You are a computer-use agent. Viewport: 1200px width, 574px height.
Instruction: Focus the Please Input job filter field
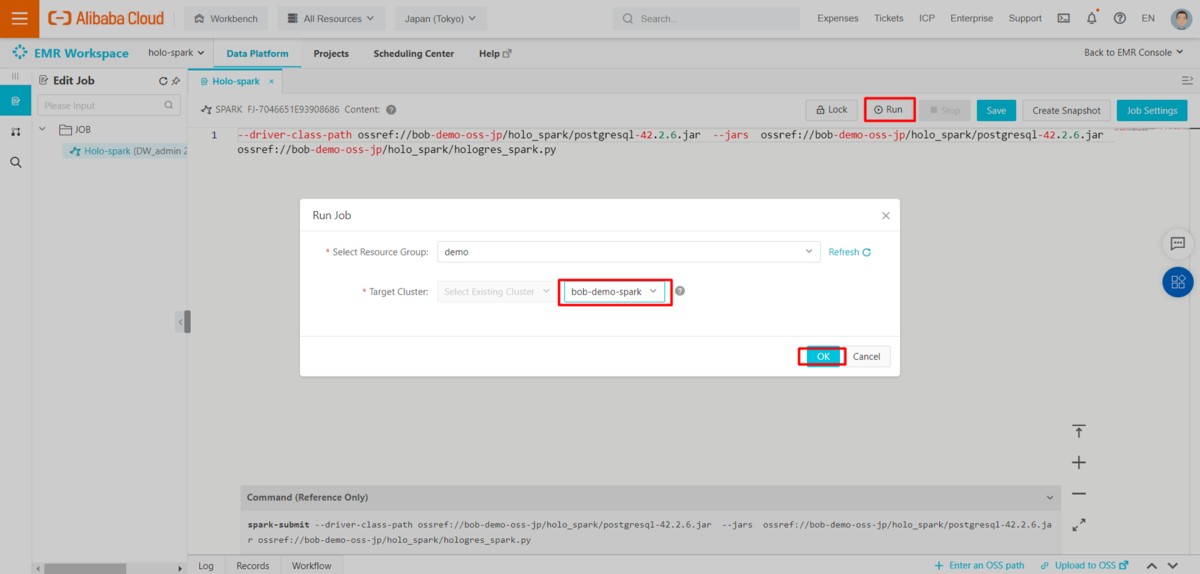(108, 105)
